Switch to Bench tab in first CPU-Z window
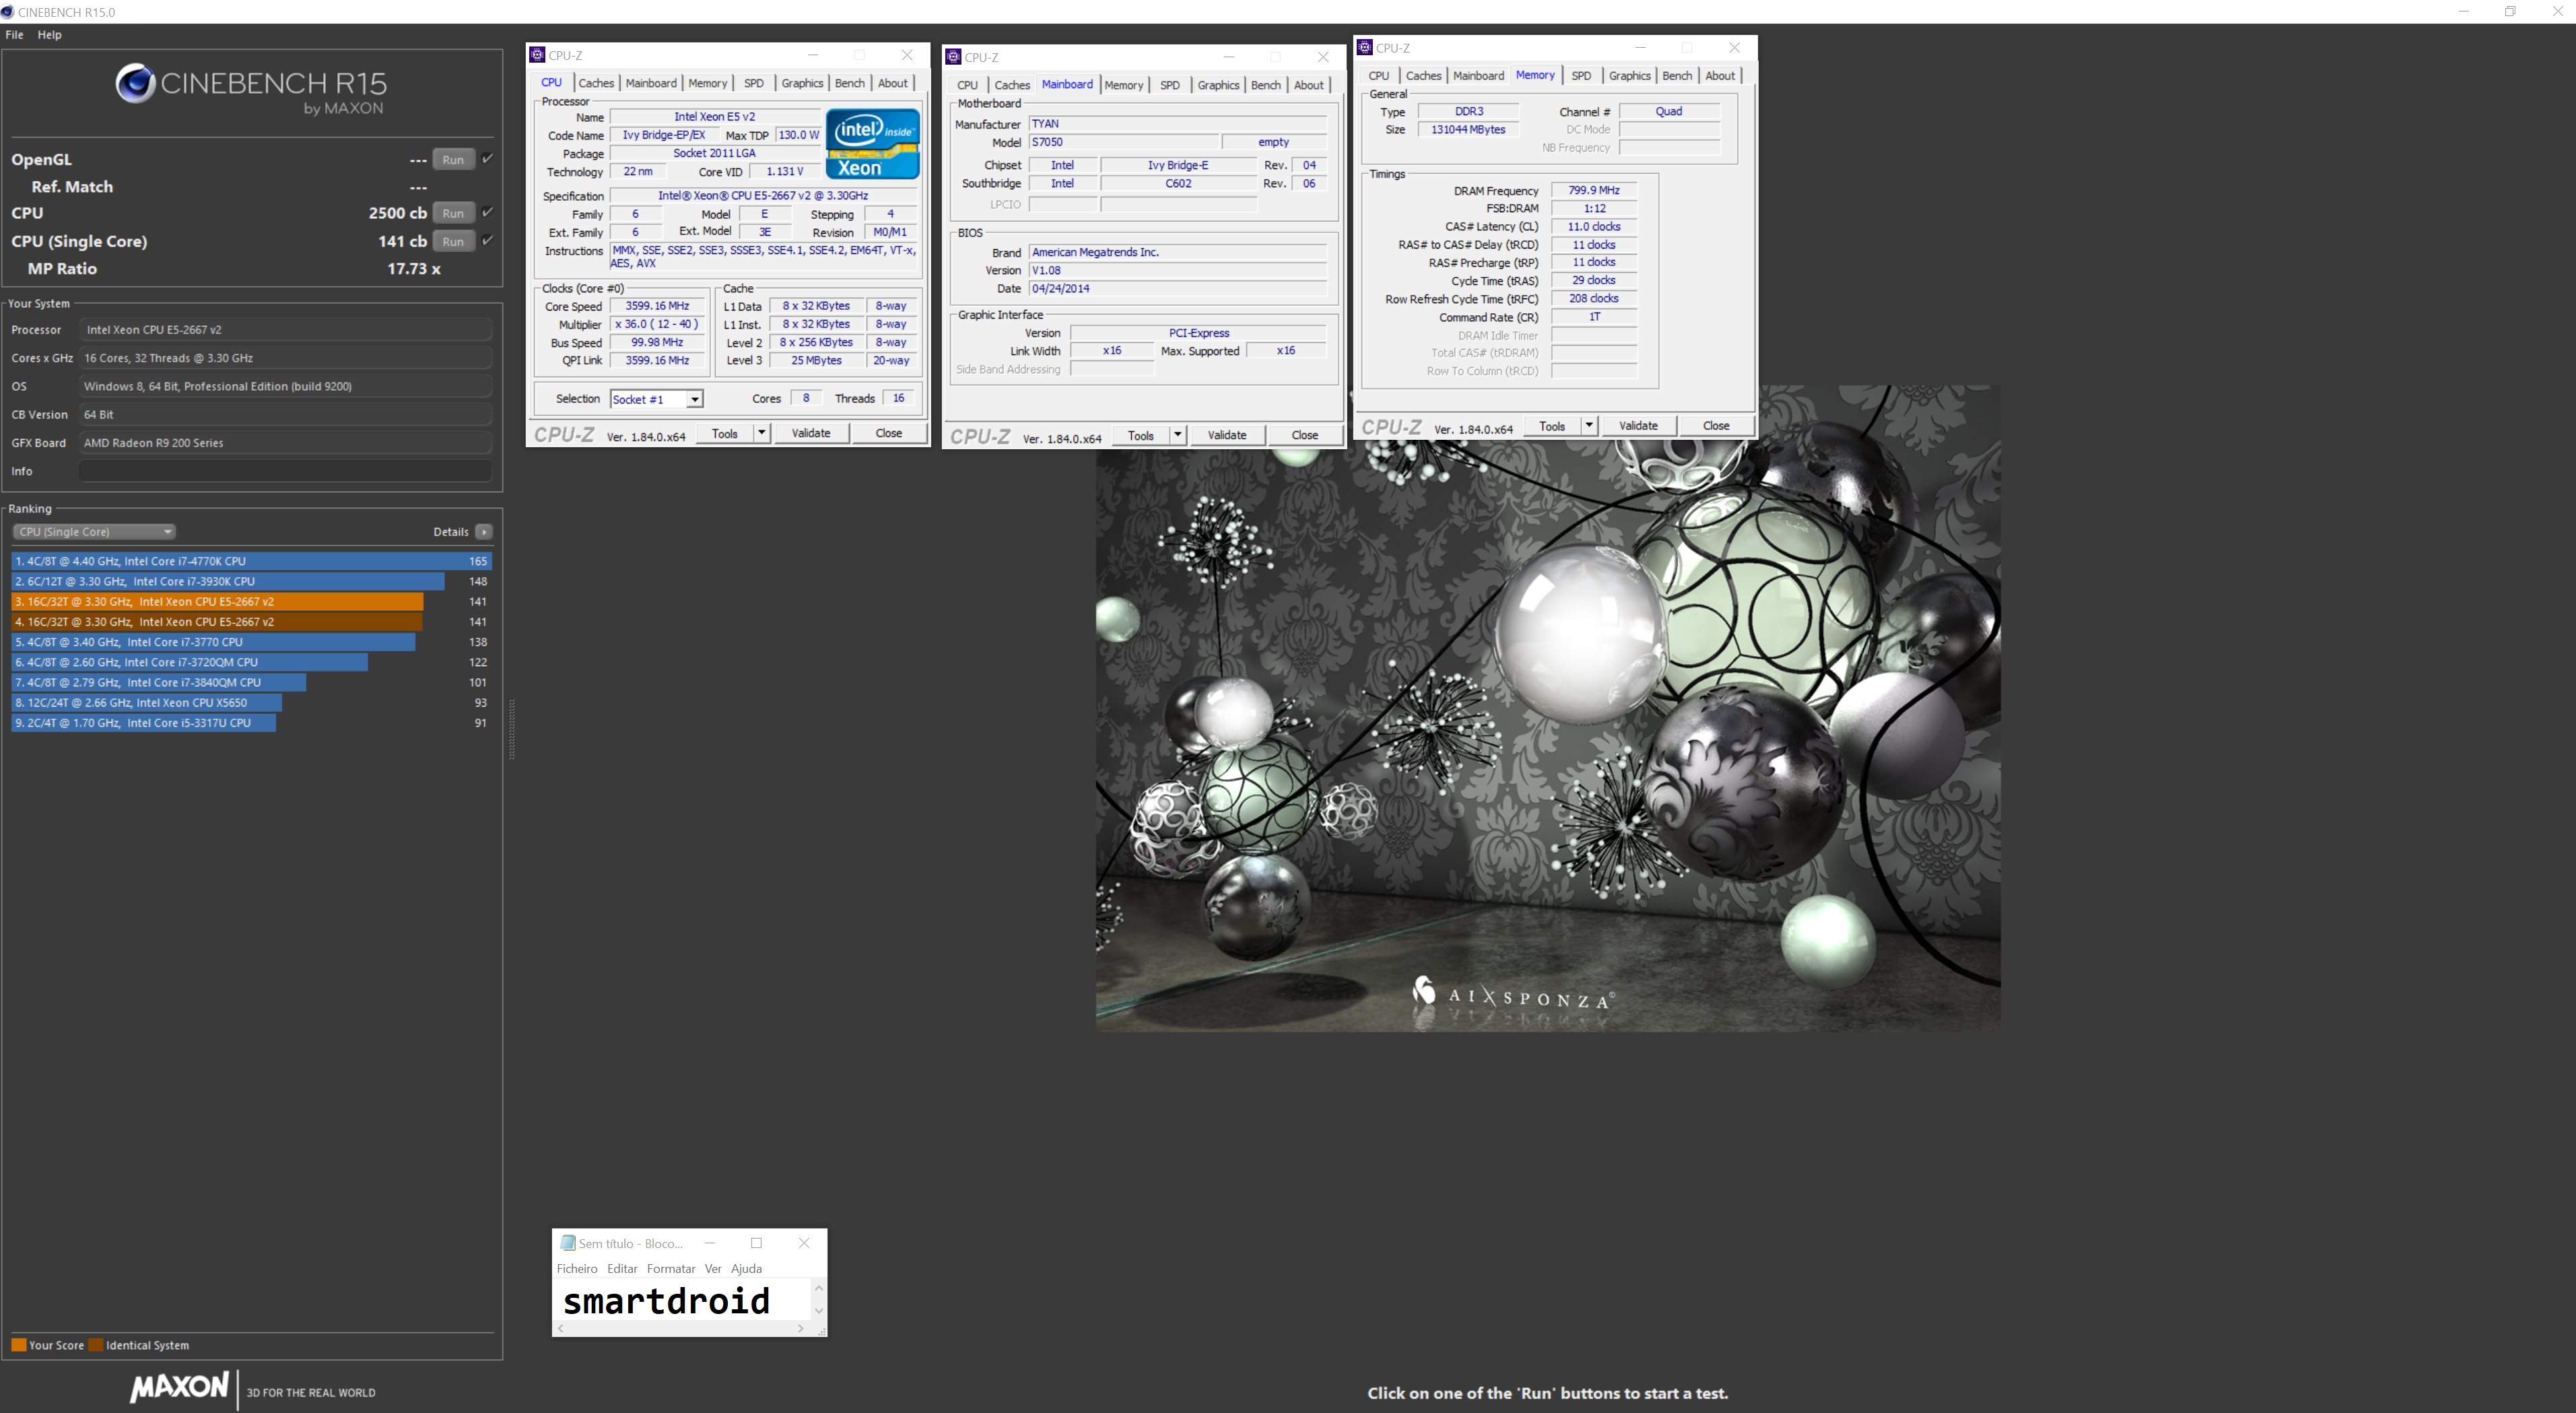The image size is (2576, 1413). (850, 83)
